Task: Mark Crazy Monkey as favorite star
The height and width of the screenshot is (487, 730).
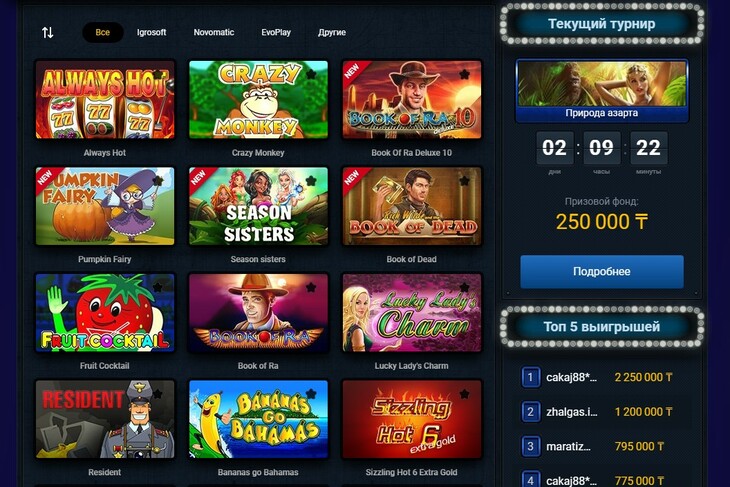Action: coord(311,74)
